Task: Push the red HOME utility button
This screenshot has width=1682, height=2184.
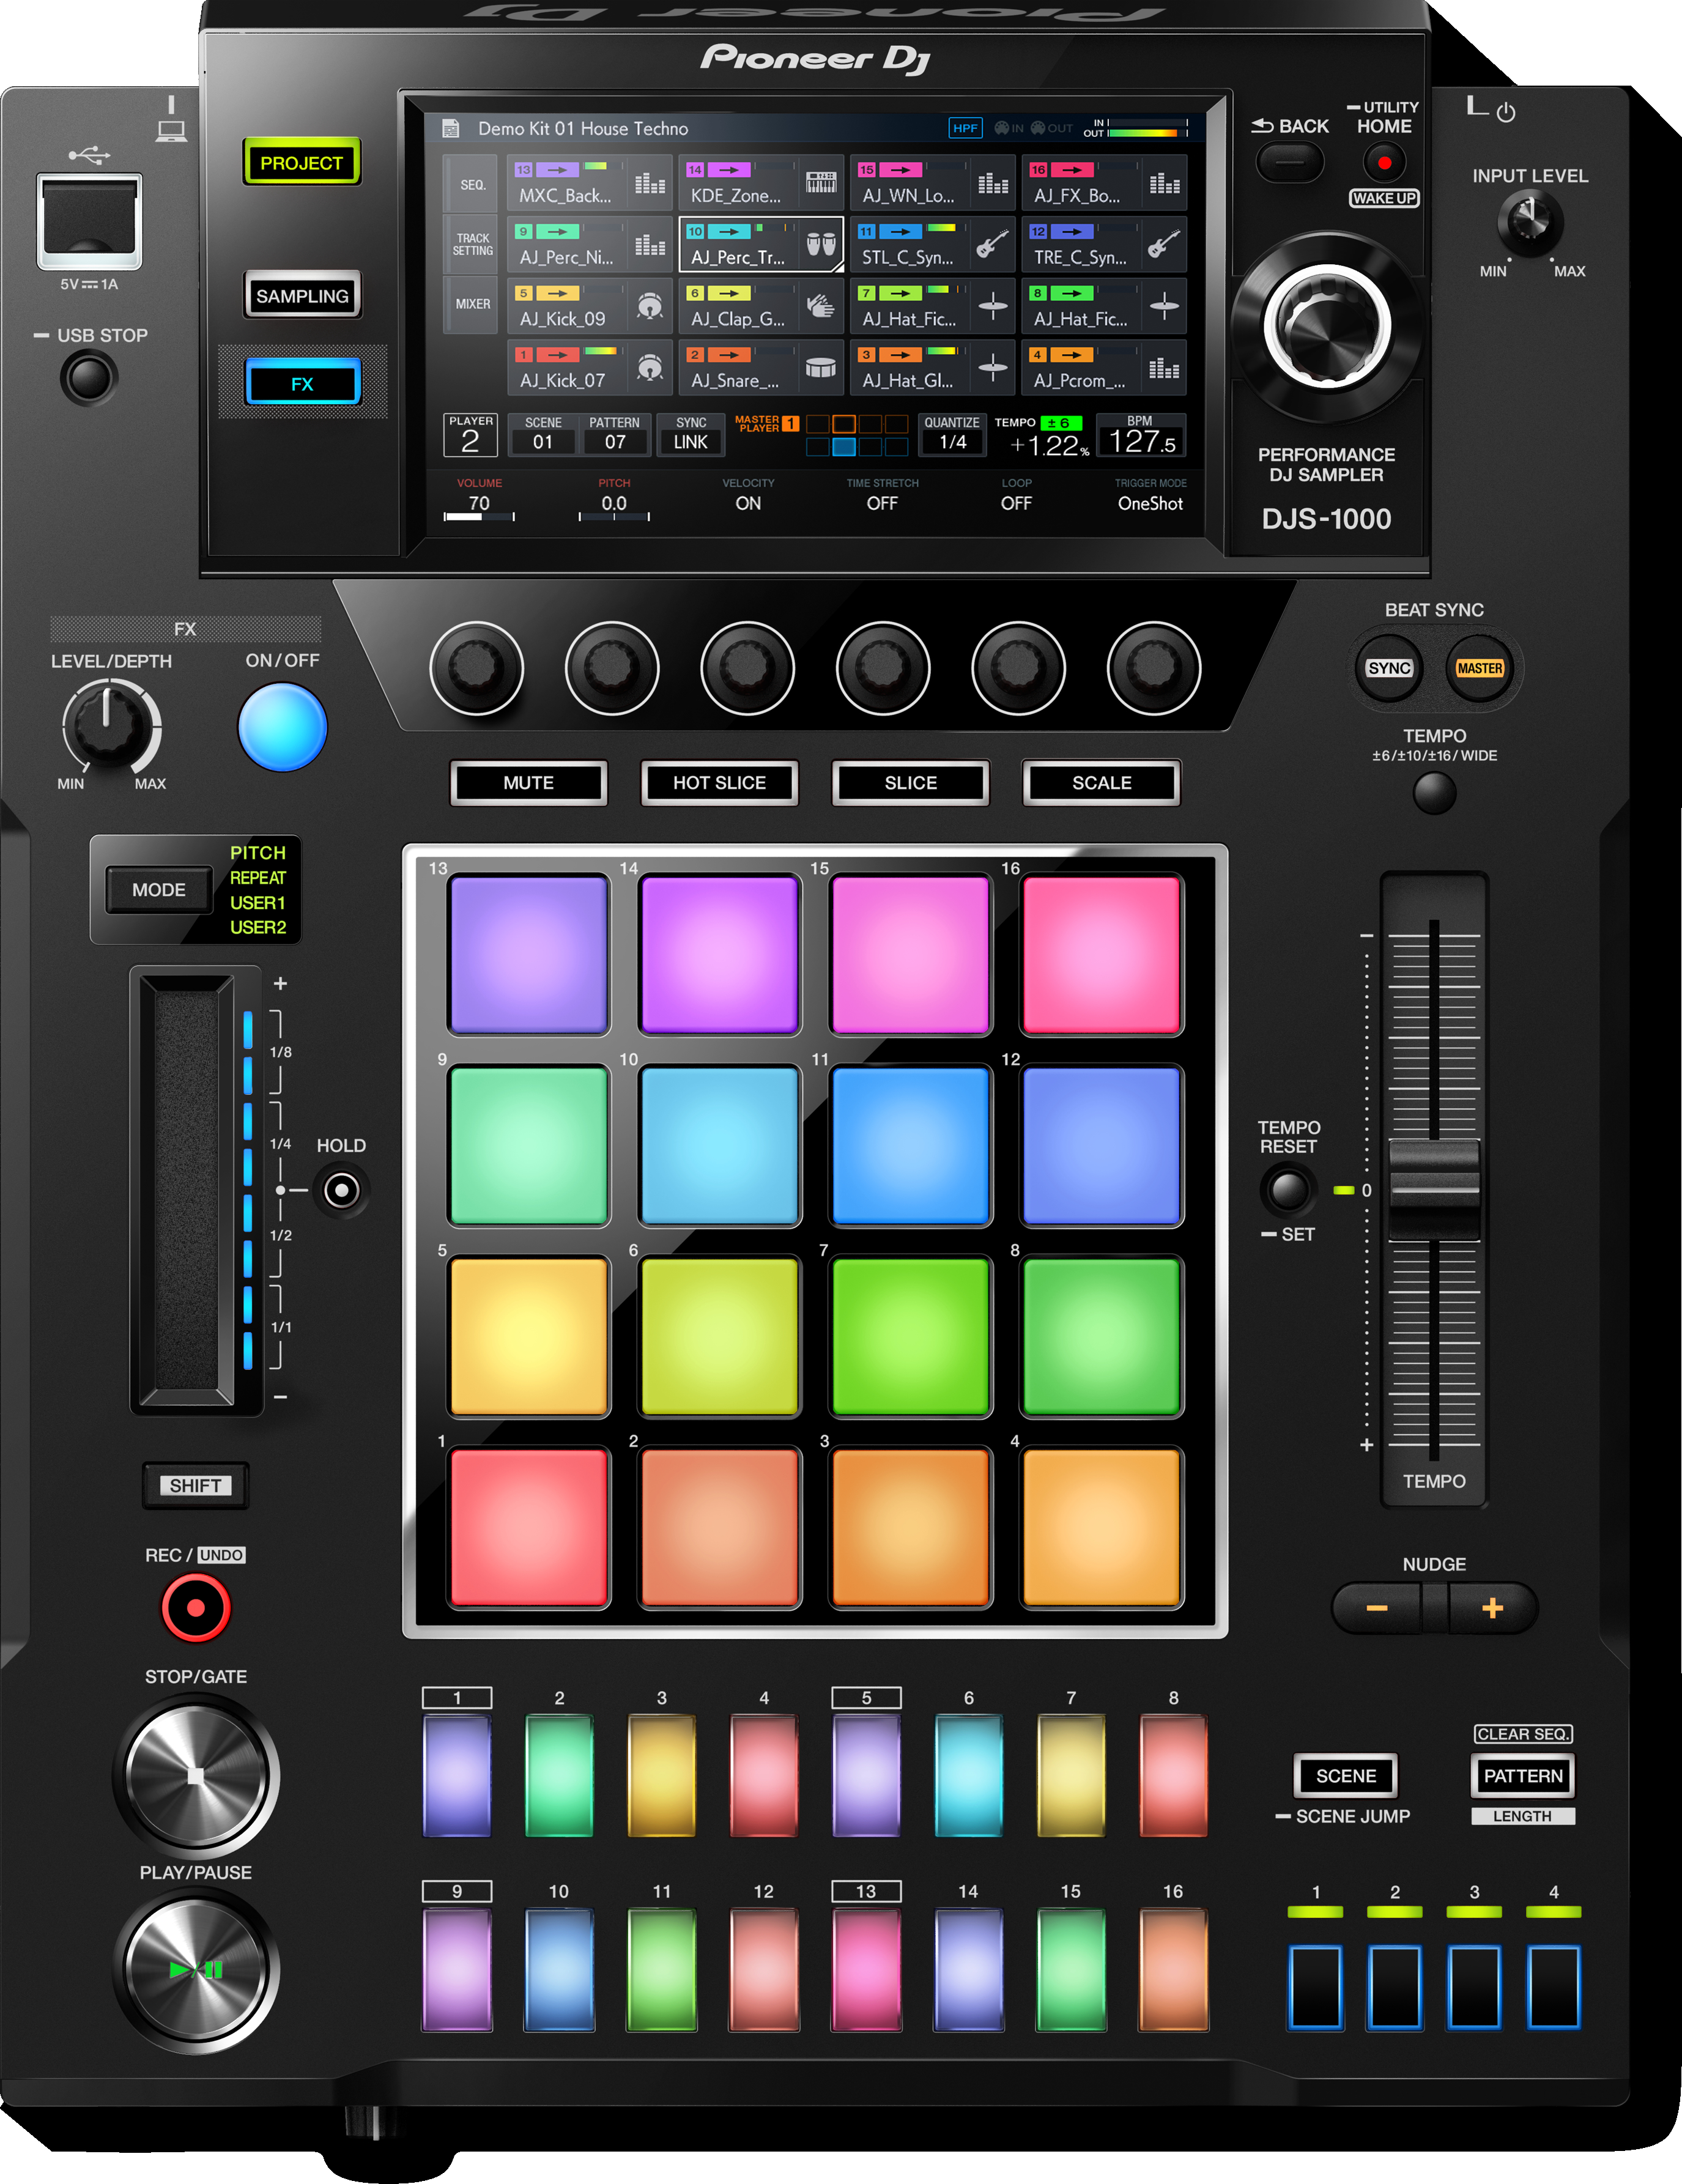Action: (1385, 162)
